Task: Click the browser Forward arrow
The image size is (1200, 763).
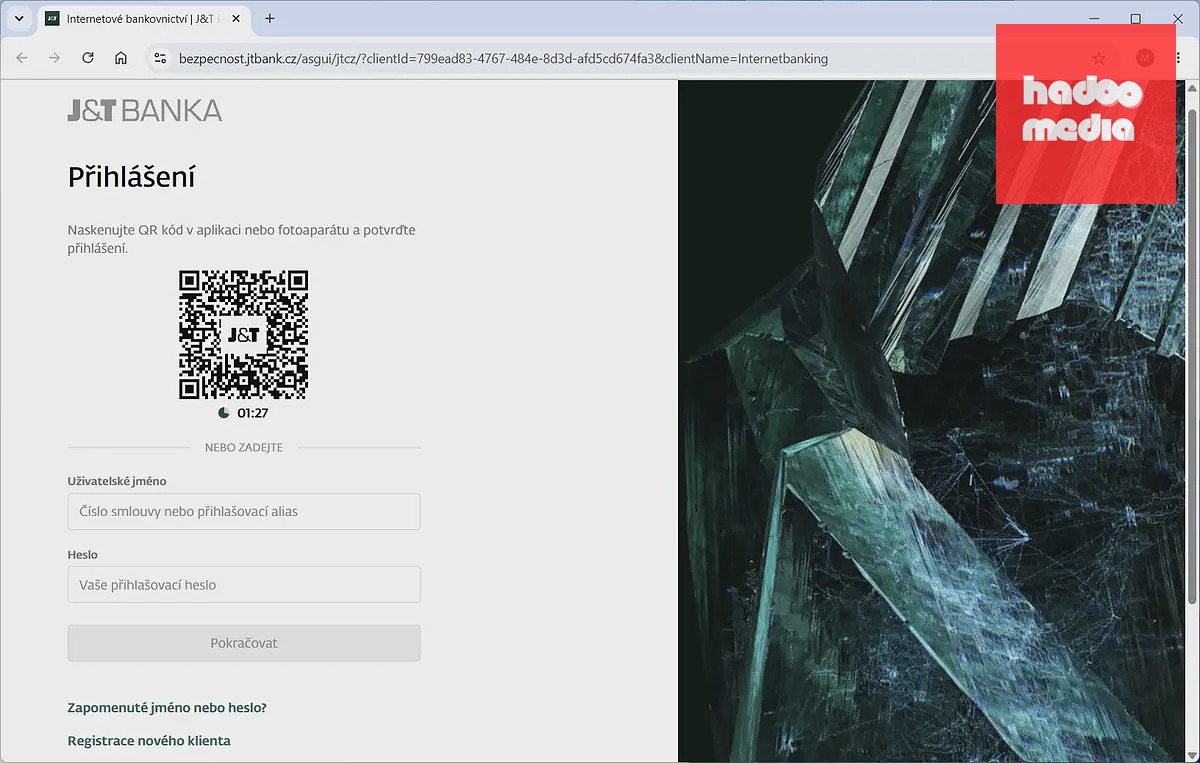Action: tap(55, 58)
